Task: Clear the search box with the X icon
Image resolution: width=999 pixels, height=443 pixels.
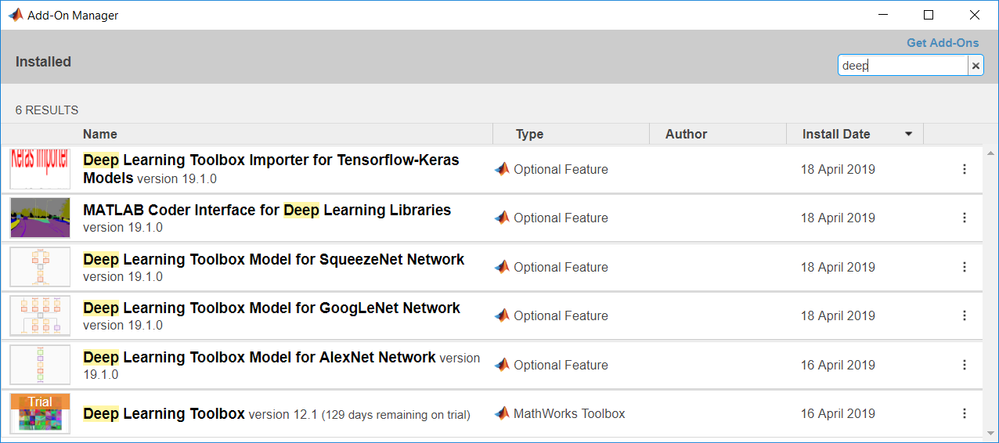Action: coord(975,66)
